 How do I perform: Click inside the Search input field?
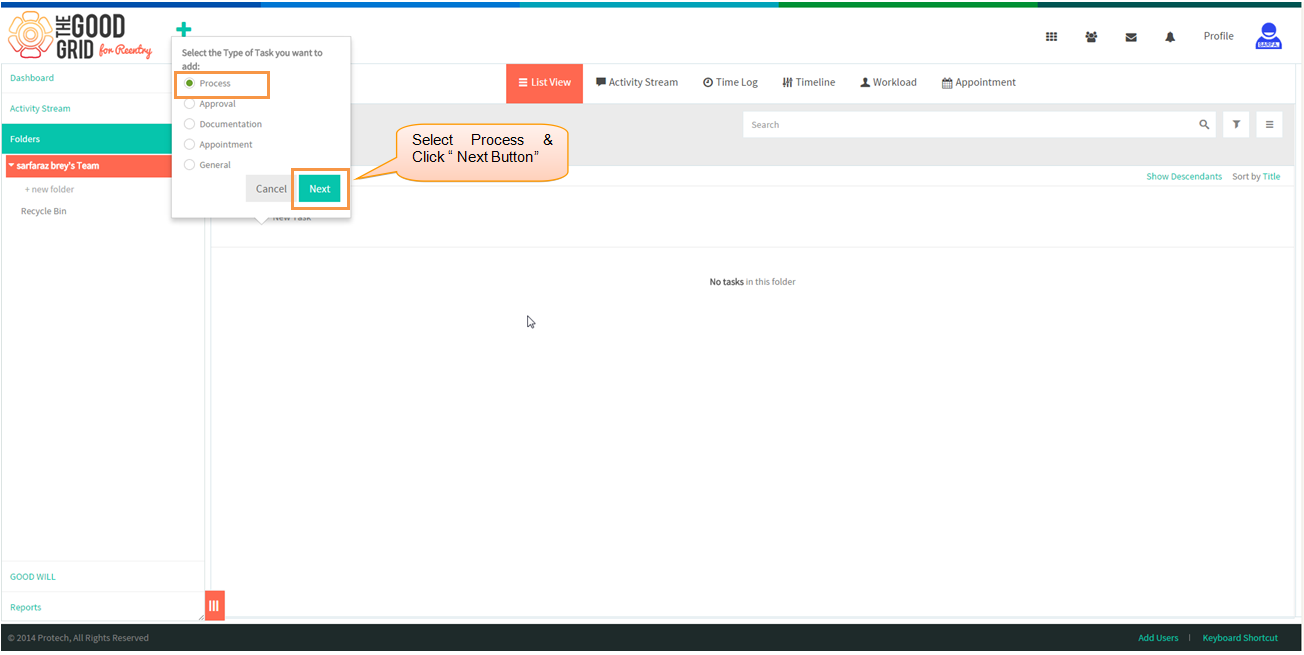click(x=970, y=125)
